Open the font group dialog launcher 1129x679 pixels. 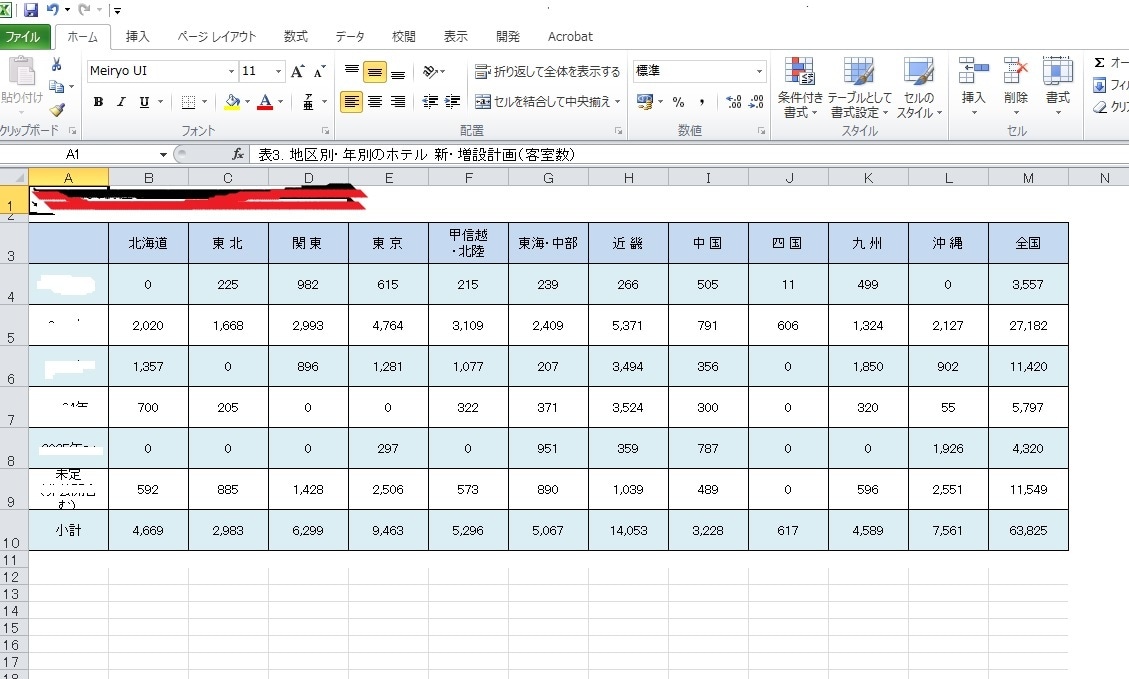(x=325, y=130)
